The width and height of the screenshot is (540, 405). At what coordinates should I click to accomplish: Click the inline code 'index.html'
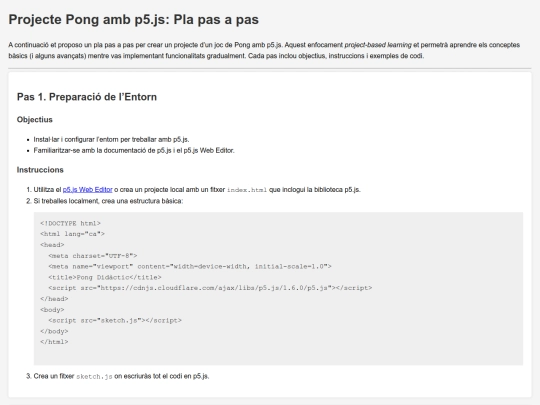[x=247, y=190]
